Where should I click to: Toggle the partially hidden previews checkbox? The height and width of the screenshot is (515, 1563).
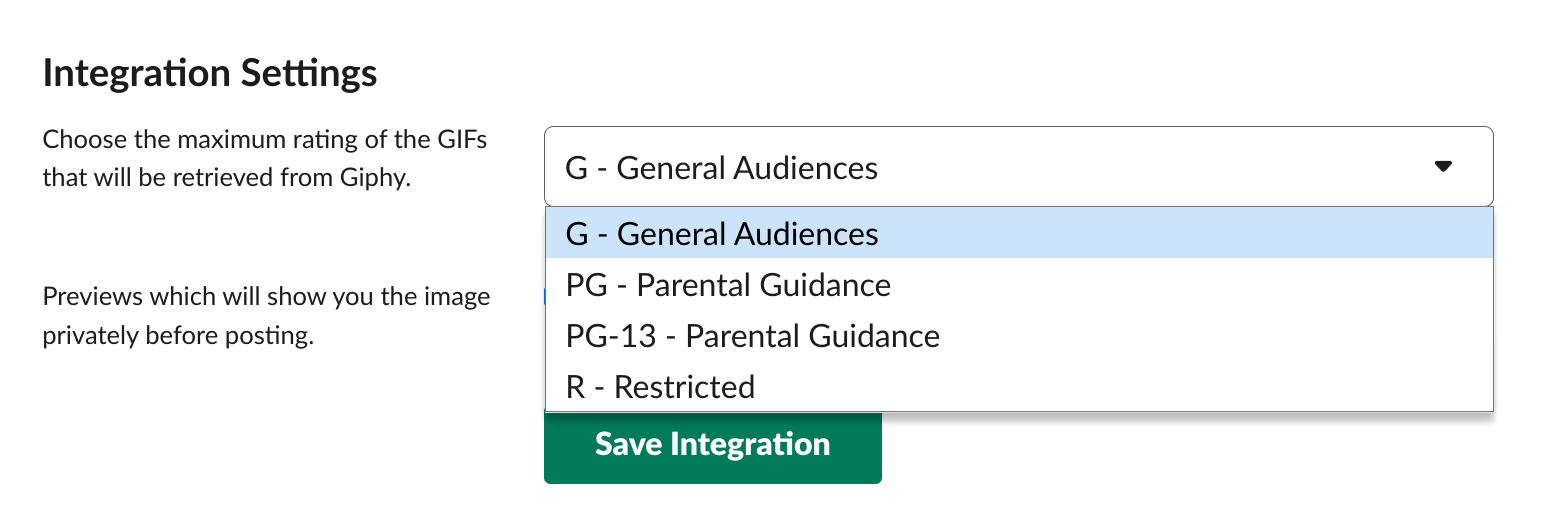(544, 296)
